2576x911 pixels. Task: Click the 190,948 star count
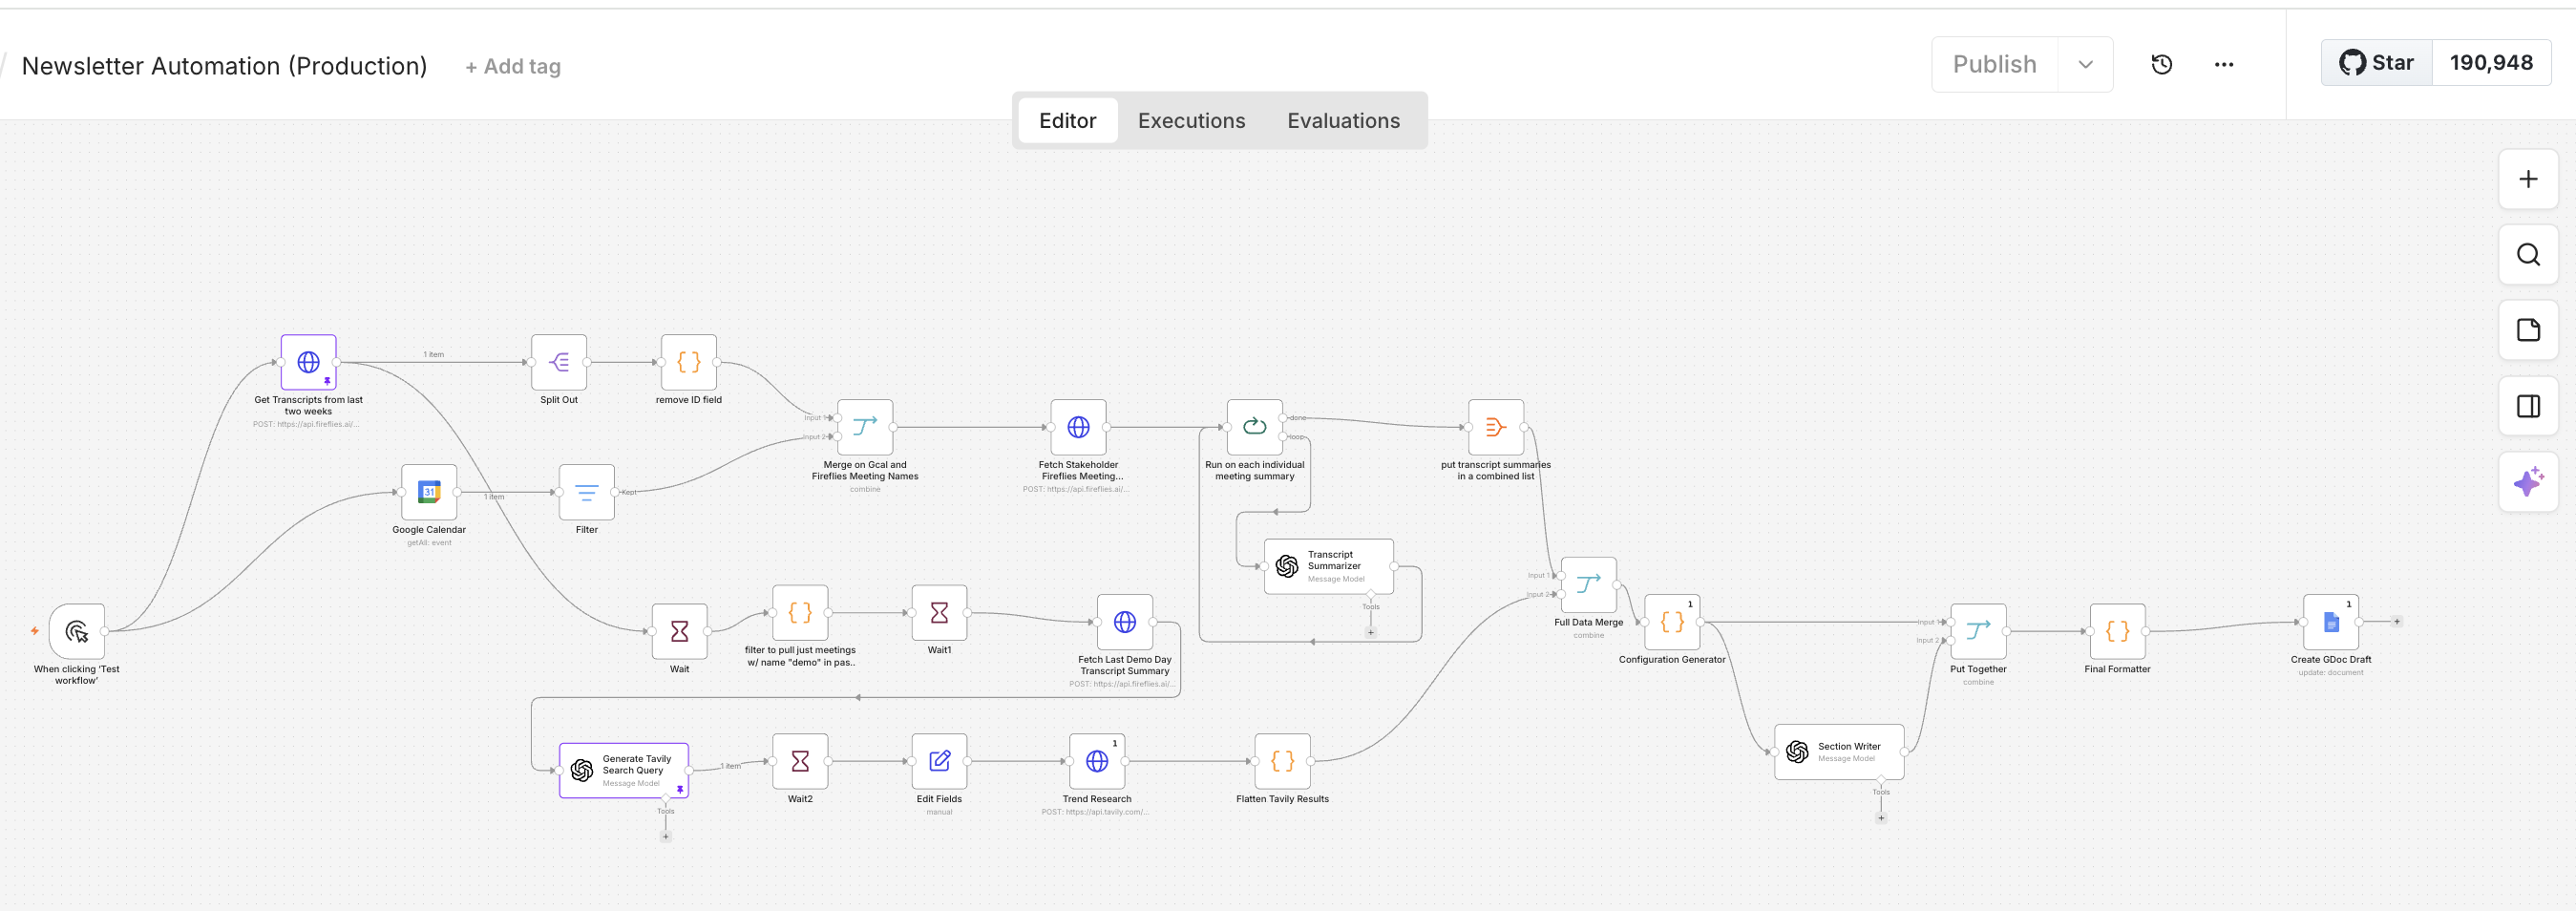tap(2491, 63)
